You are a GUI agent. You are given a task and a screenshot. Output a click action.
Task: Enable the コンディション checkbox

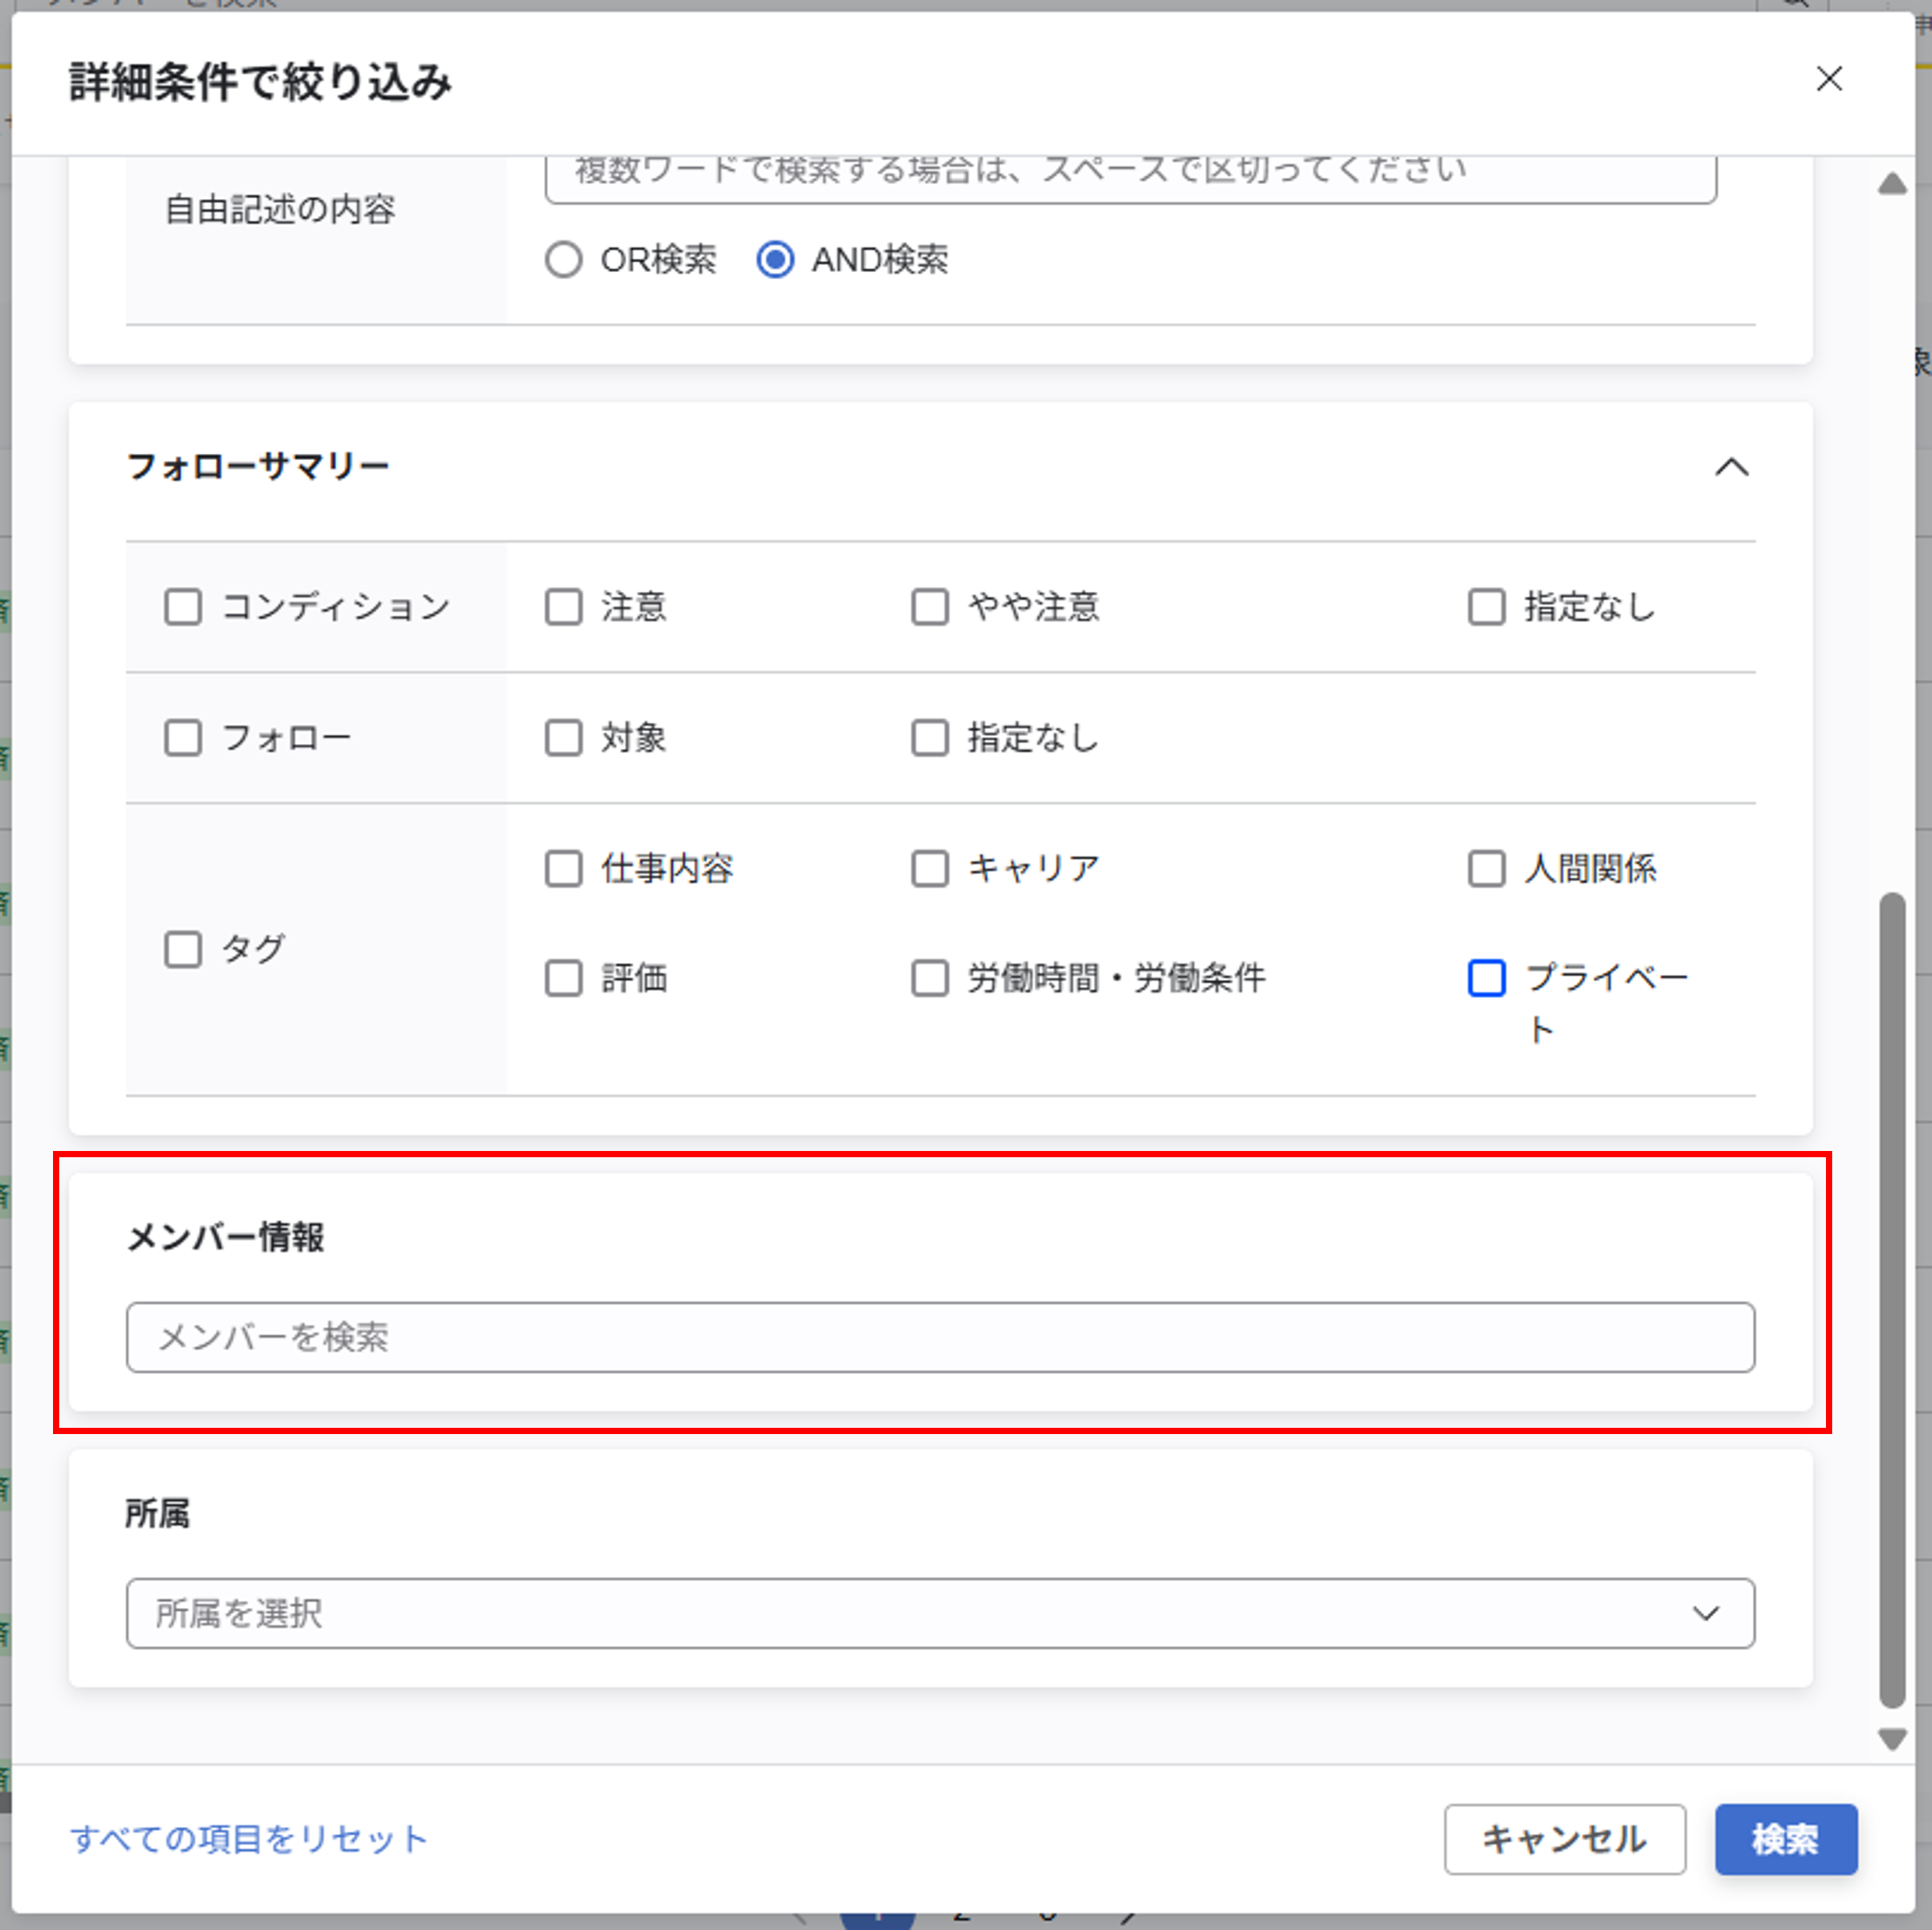click(184, 606)
